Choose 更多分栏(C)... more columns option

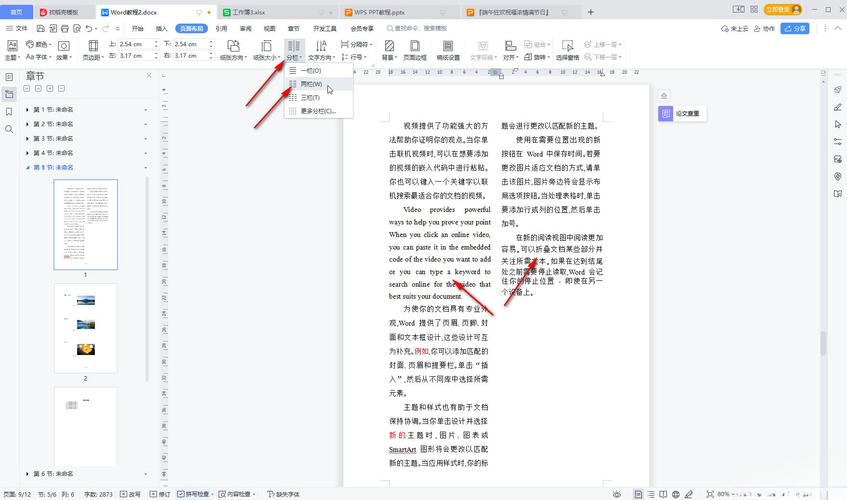pyautogui.click(x=319, y=111)
